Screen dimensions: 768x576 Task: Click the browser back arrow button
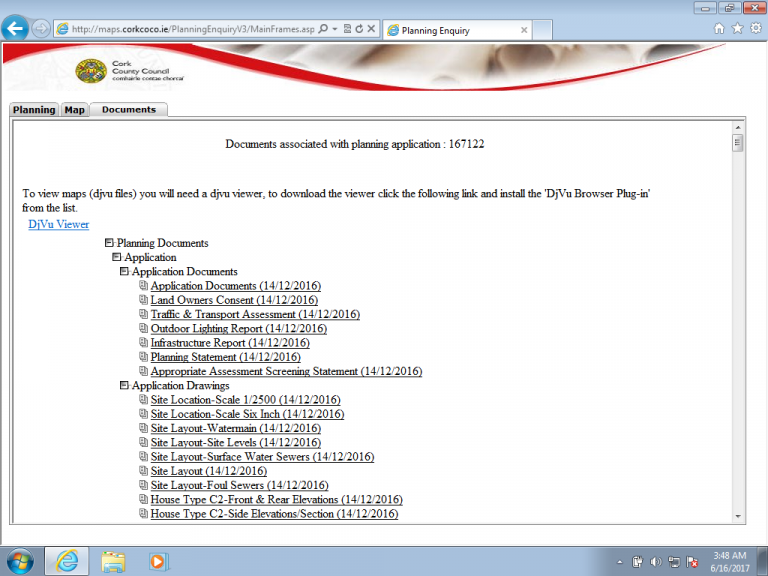15,29
